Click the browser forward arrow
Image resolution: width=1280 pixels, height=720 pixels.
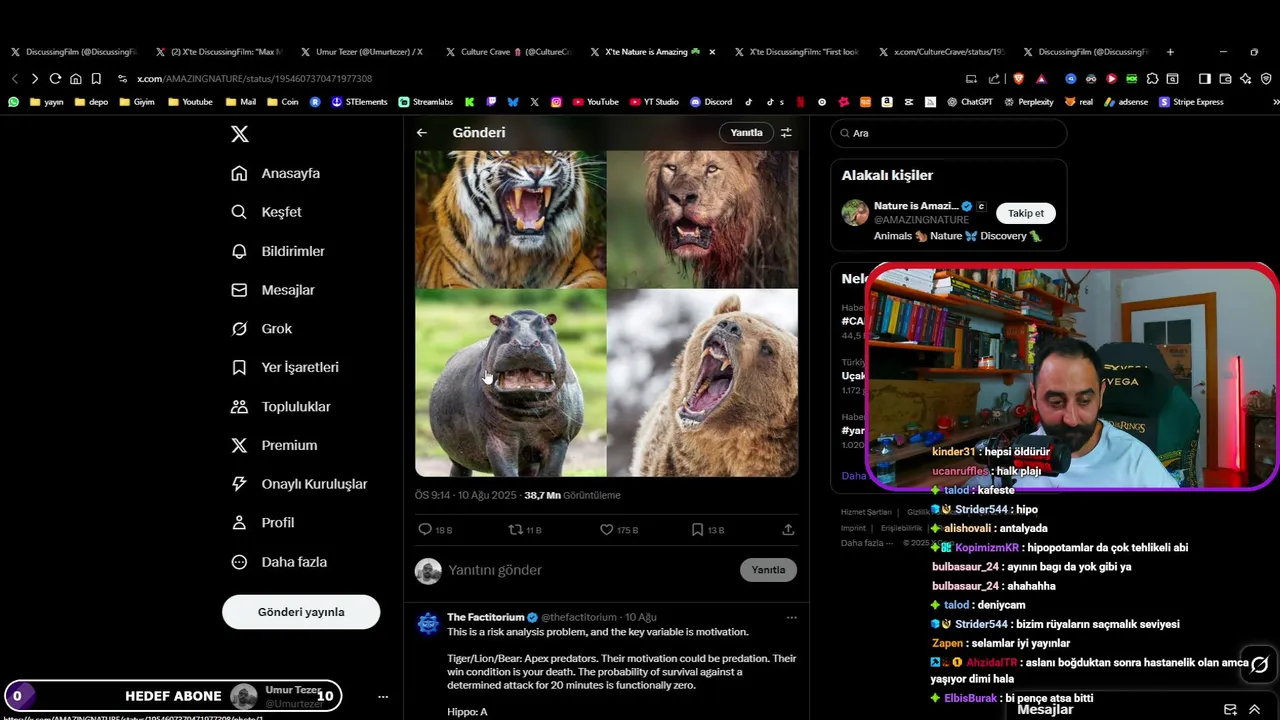point(34,78)
